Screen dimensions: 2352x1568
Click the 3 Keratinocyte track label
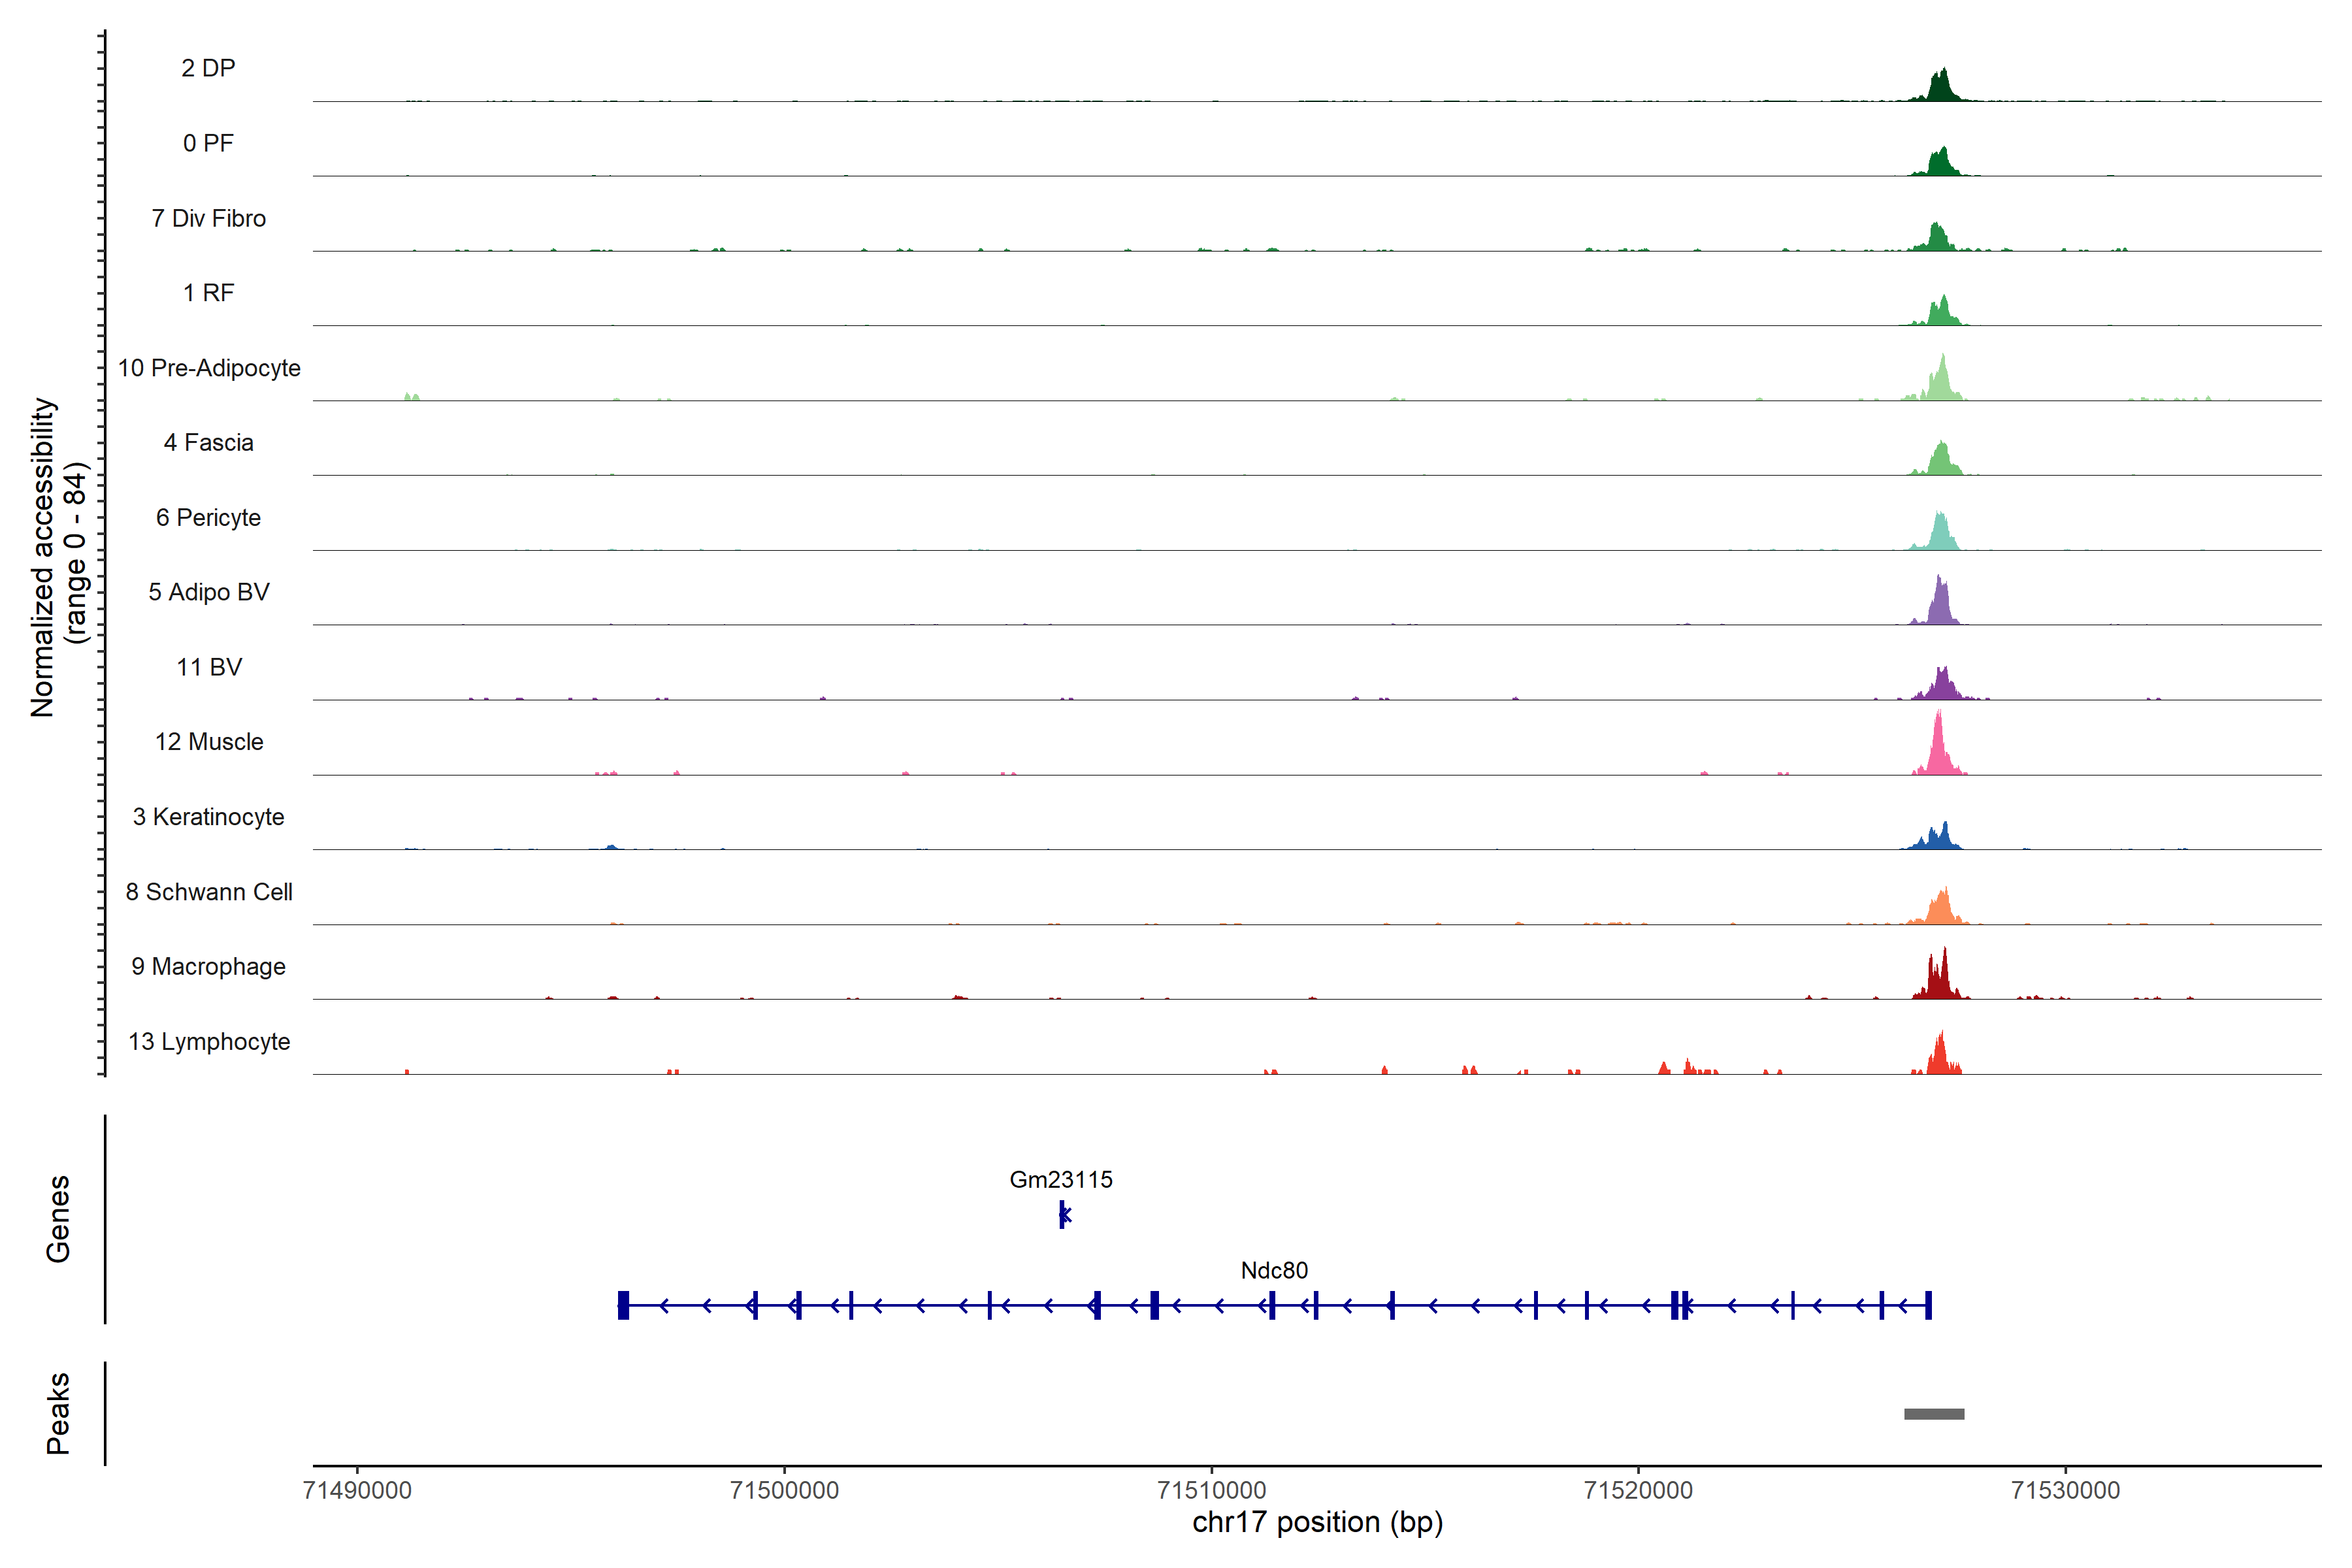pos(208,817)
